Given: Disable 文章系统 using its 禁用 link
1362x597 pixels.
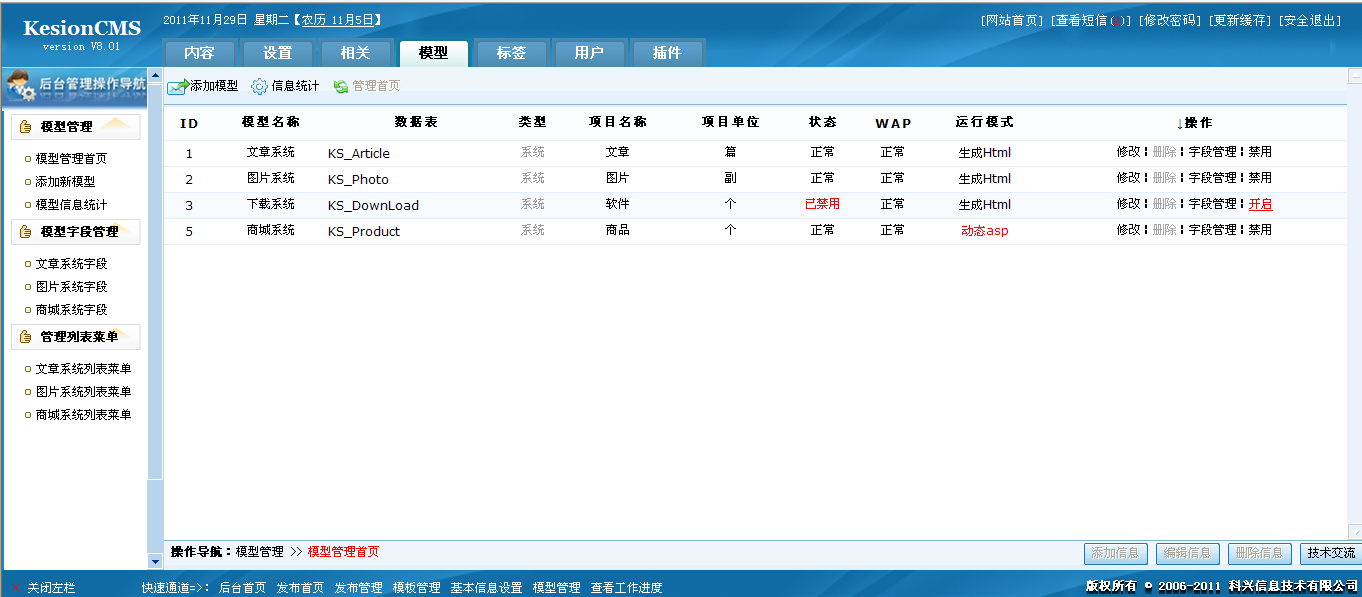Looking at the screenshot, I should coord(1260,153).
